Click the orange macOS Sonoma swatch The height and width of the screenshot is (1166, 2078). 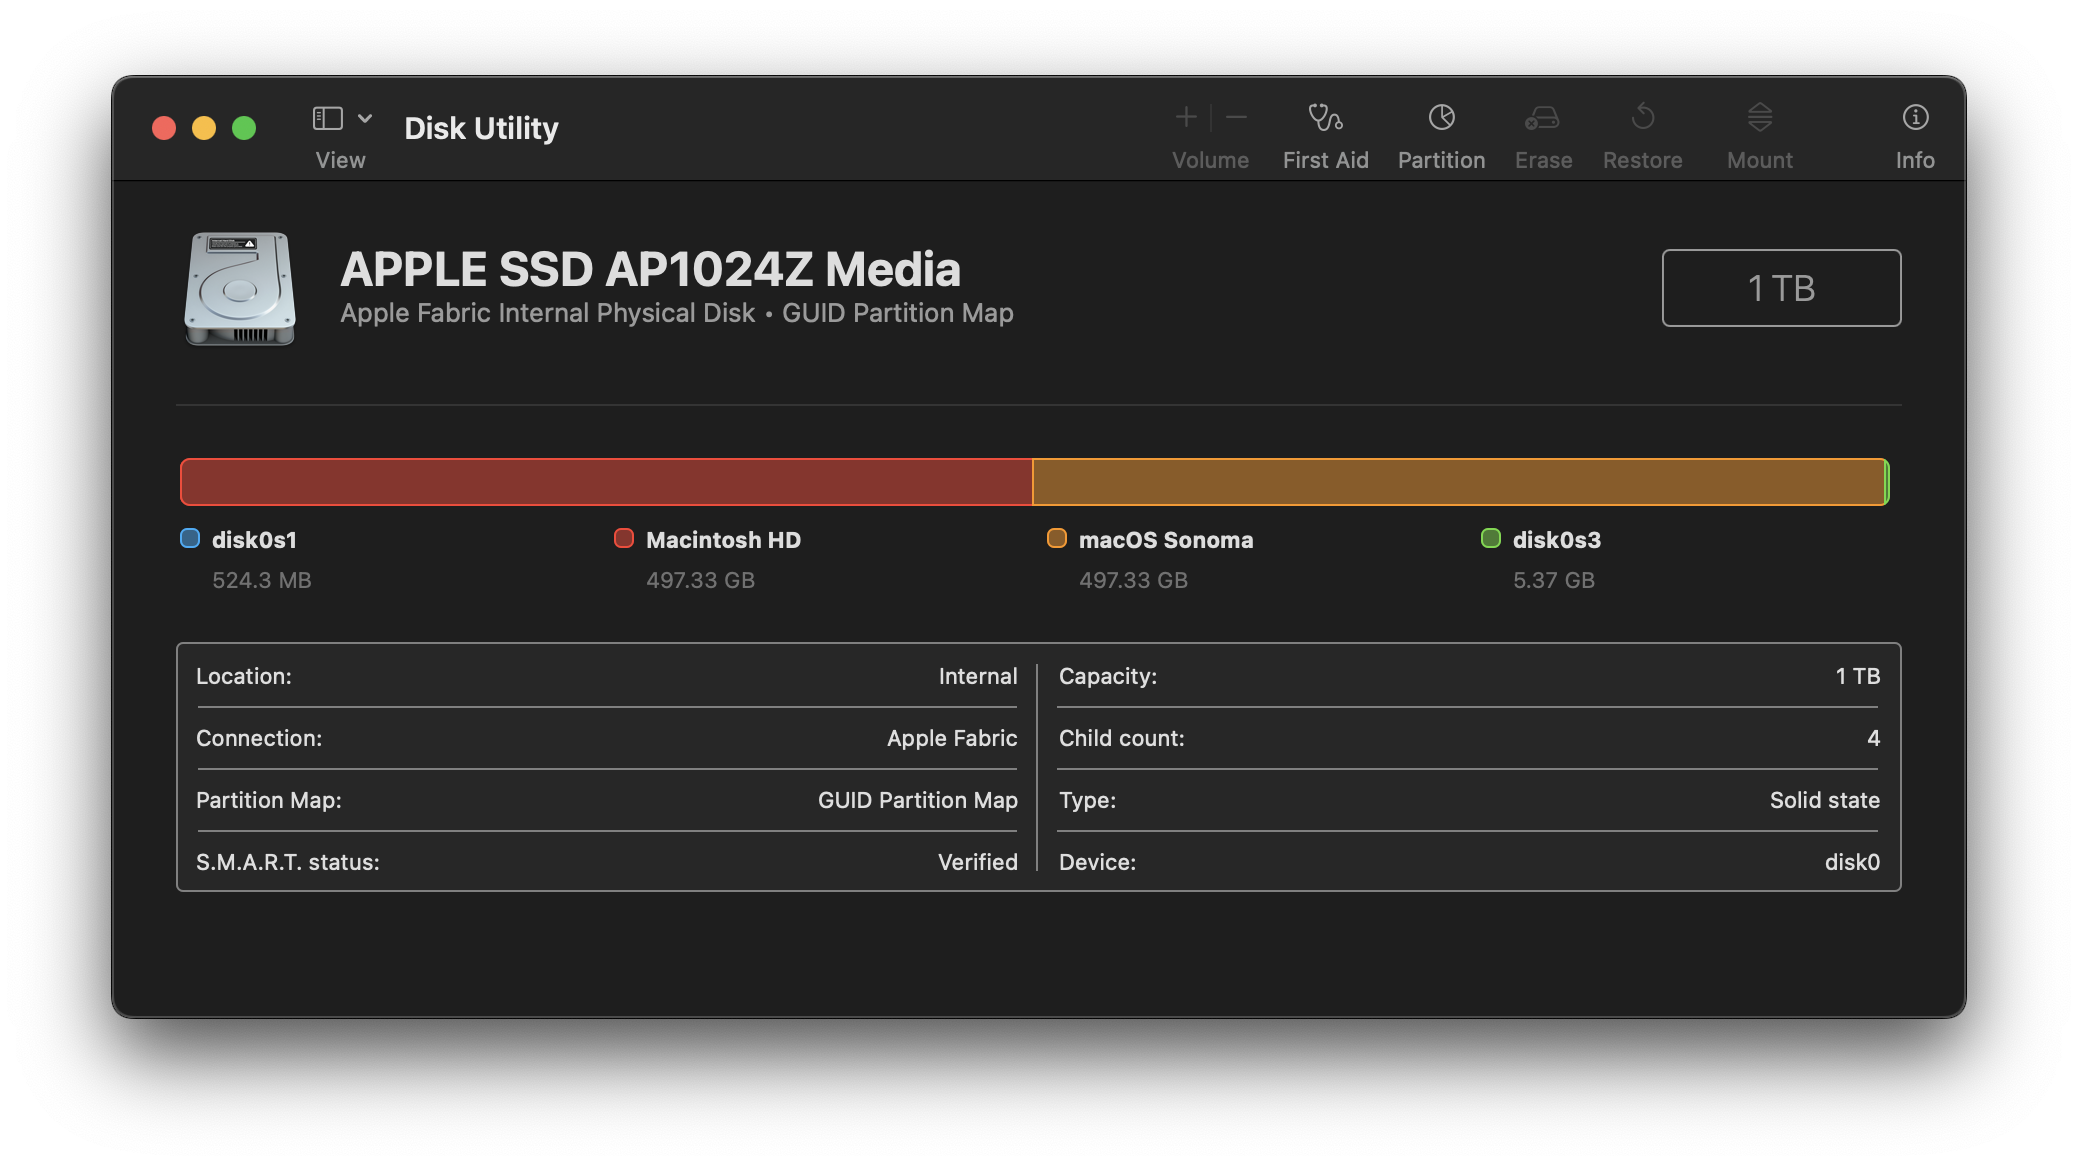(1057, 539)
